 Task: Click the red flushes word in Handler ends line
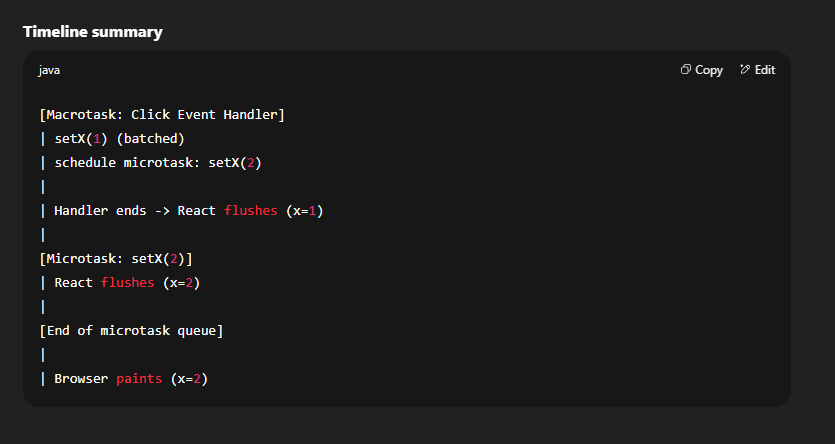[x=251, y=210]
